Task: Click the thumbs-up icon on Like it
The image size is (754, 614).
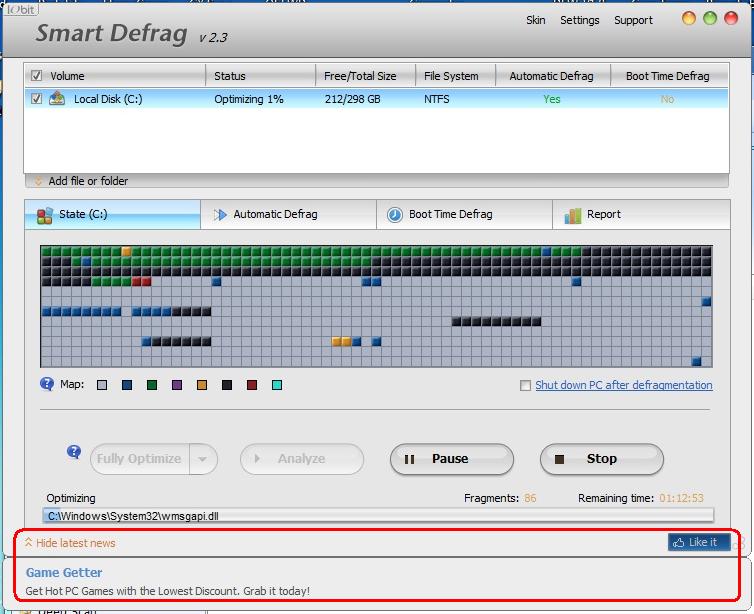Action: [x=679, y=542]
